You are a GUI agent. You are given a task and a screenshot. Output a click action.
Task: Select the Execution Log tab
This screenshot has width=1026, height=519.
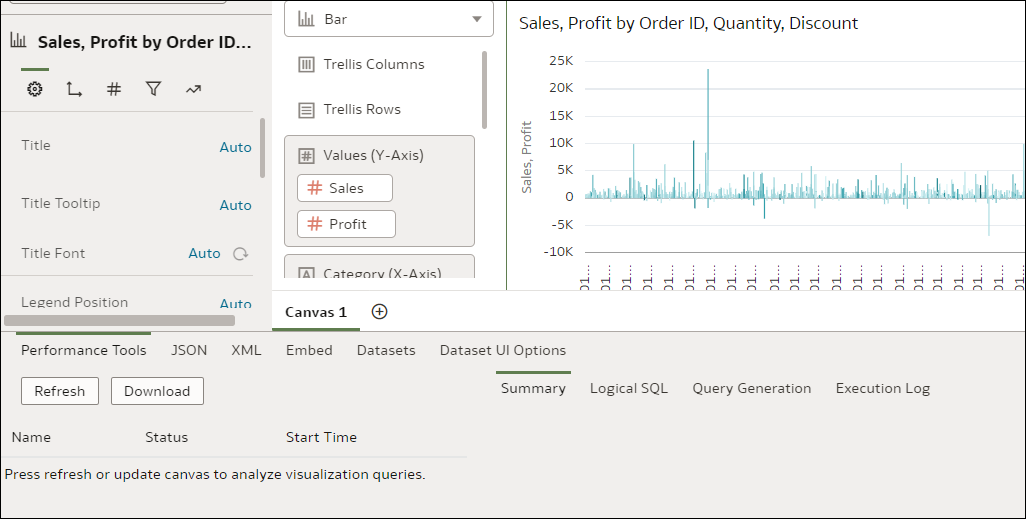882,388
